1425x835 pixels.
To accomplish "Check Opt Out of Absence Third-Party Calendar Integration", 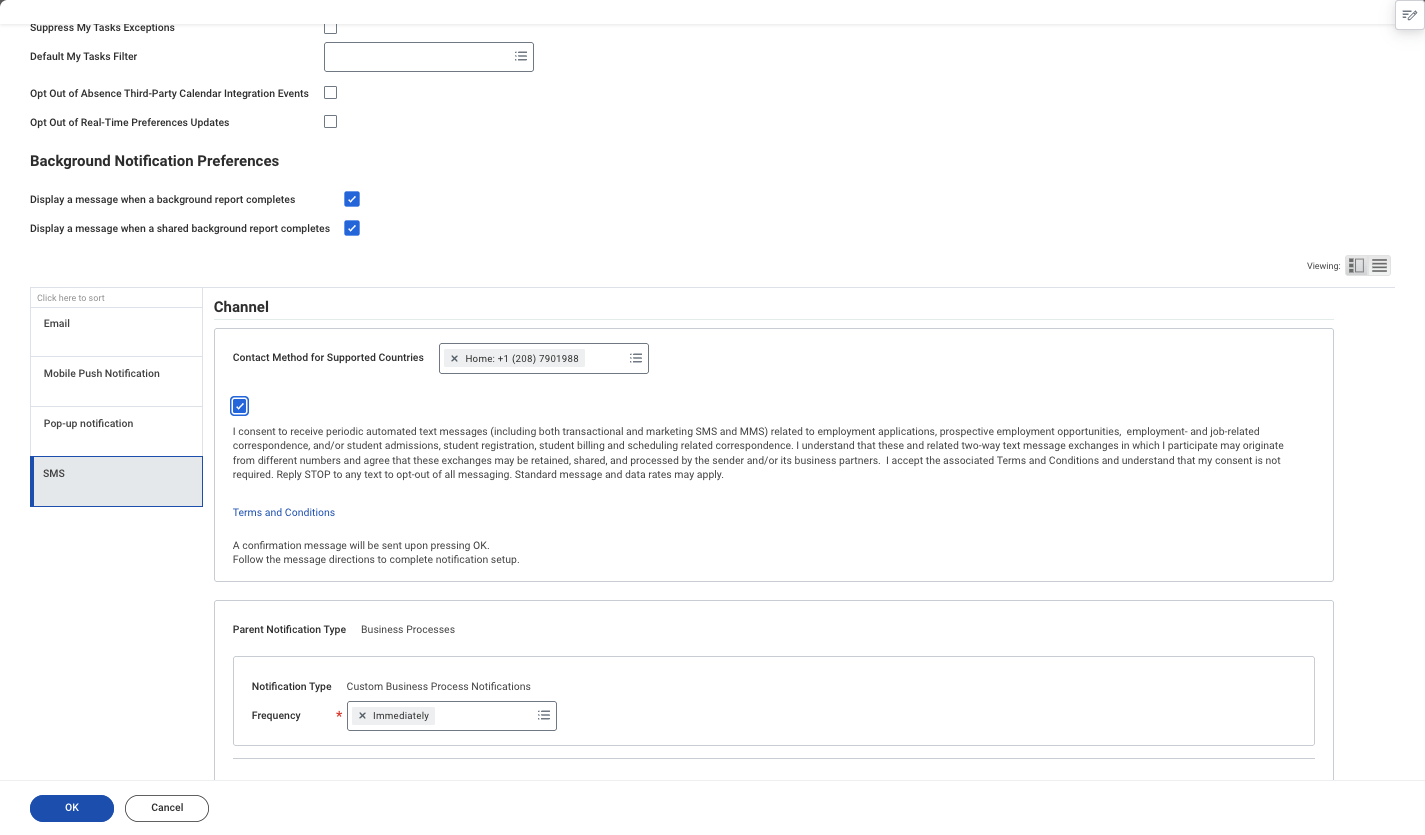I will point(331,93).
